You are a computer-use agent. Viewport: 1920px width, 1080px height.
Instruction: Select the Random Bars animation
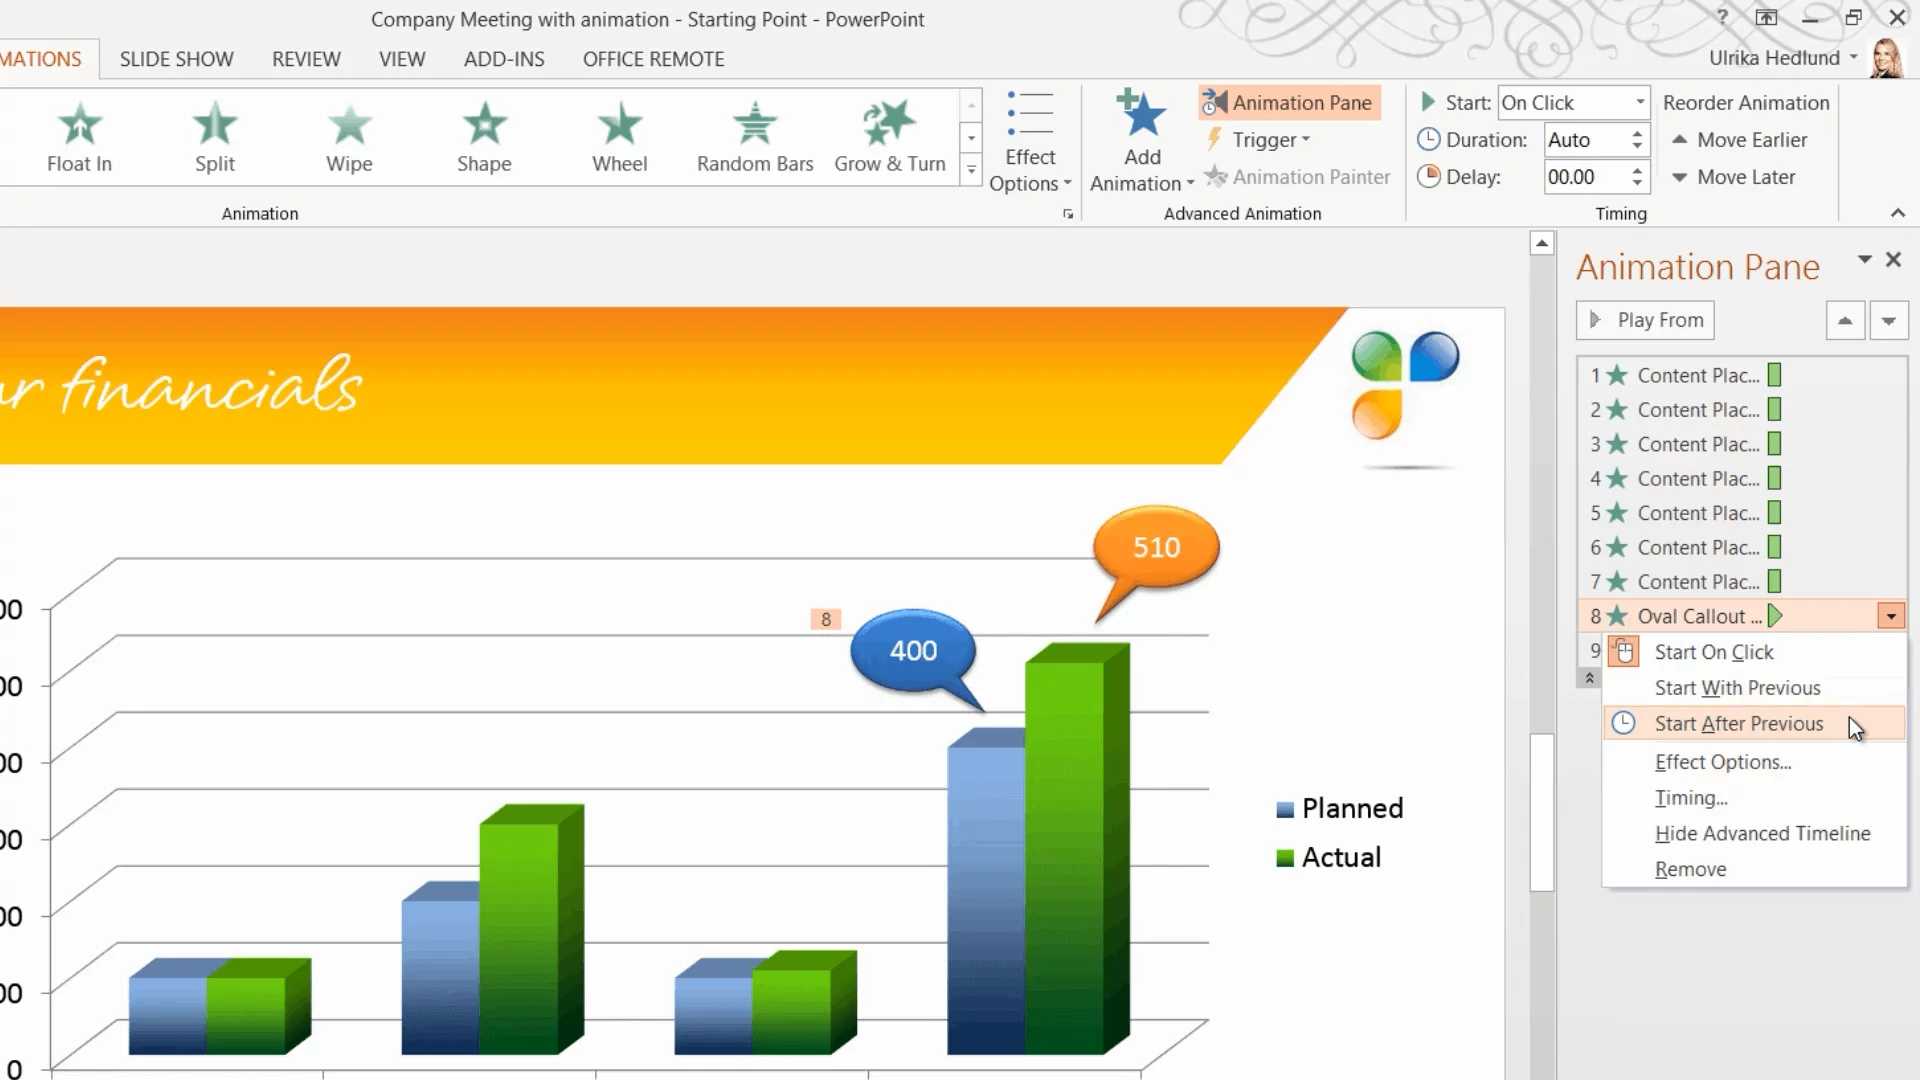coord(754,137)
